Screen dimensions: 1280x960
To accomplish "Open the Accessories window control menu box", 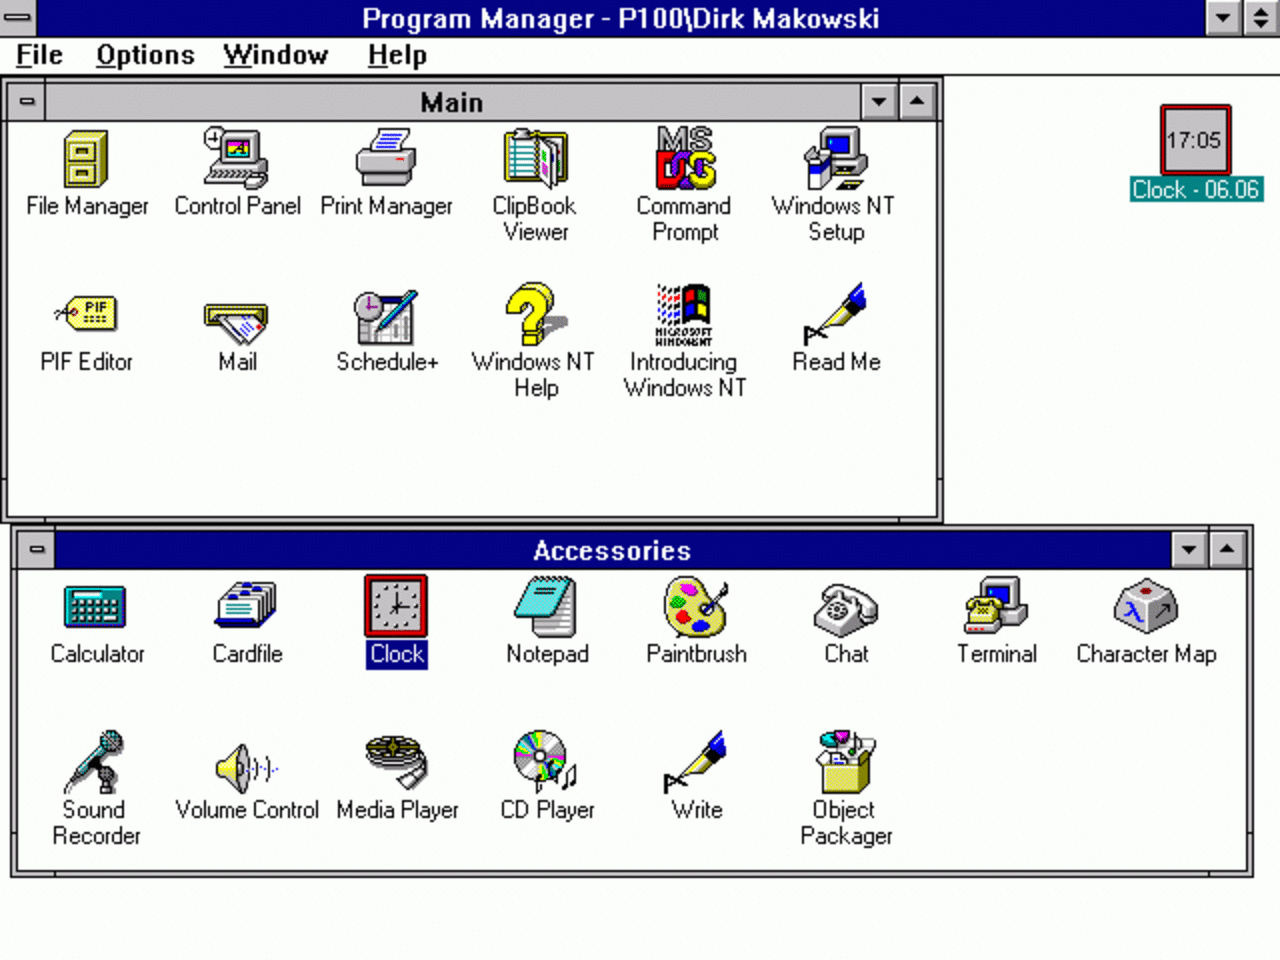I will [x=36, y=549].
